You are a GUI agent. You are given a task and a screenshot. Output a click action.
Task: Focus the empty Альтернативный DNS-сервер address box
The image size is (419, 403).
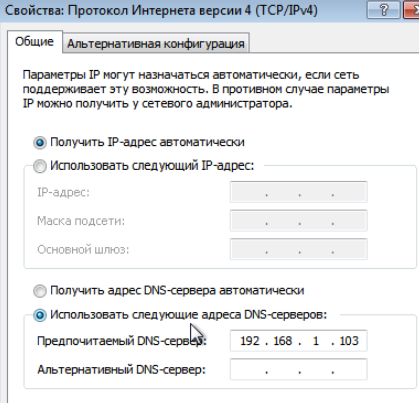point(299,369)
